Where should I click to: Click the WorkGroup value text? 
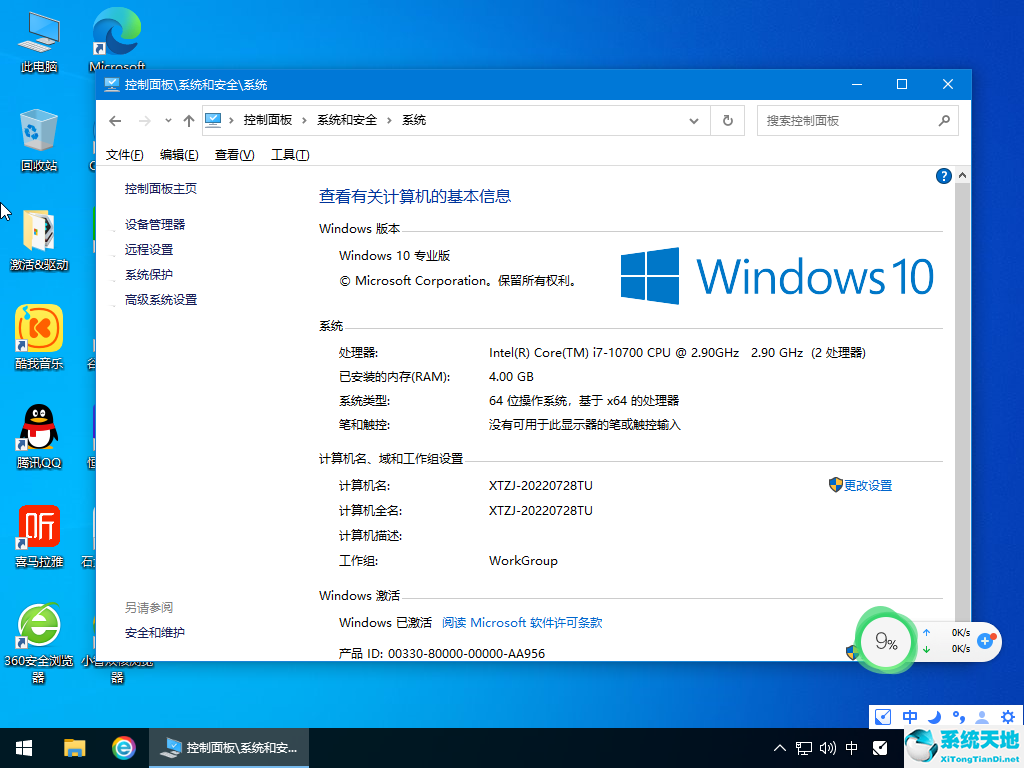tap(523, 560)
